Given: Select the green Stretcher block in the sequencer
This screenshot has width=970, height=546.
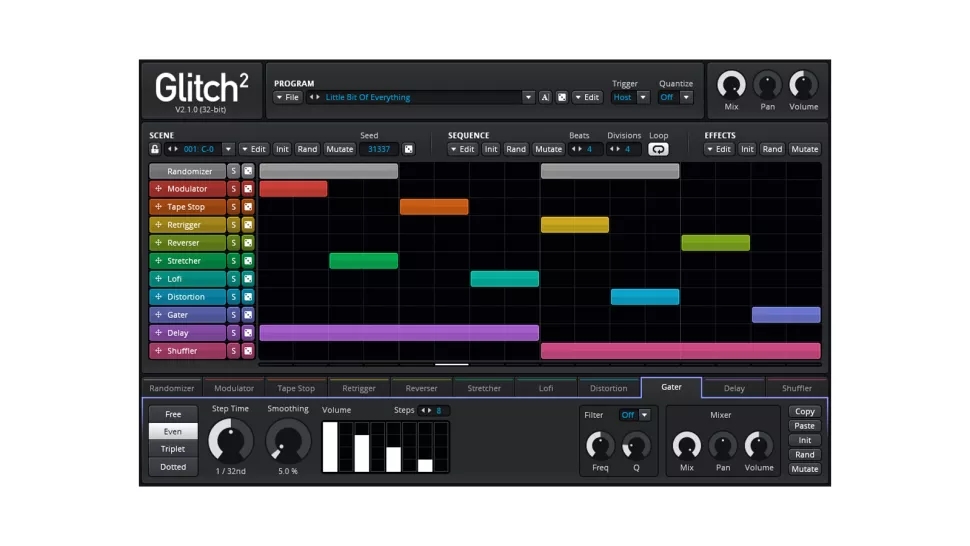Looking at the screenshot, I should [364, 261].
